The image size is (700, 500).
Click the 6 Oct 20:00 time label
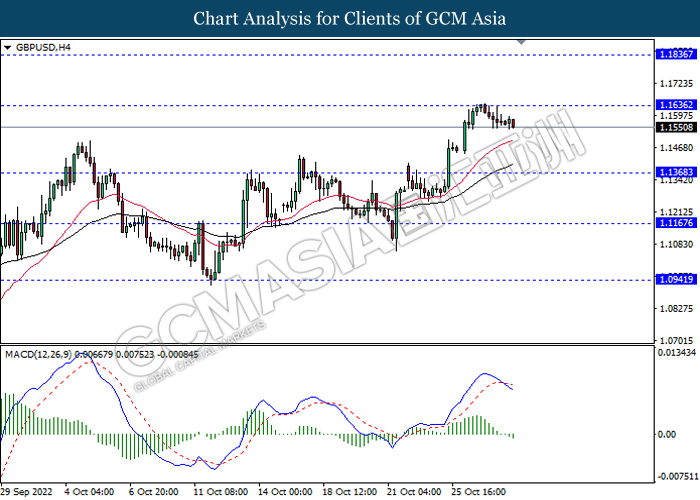coord(154,492)
